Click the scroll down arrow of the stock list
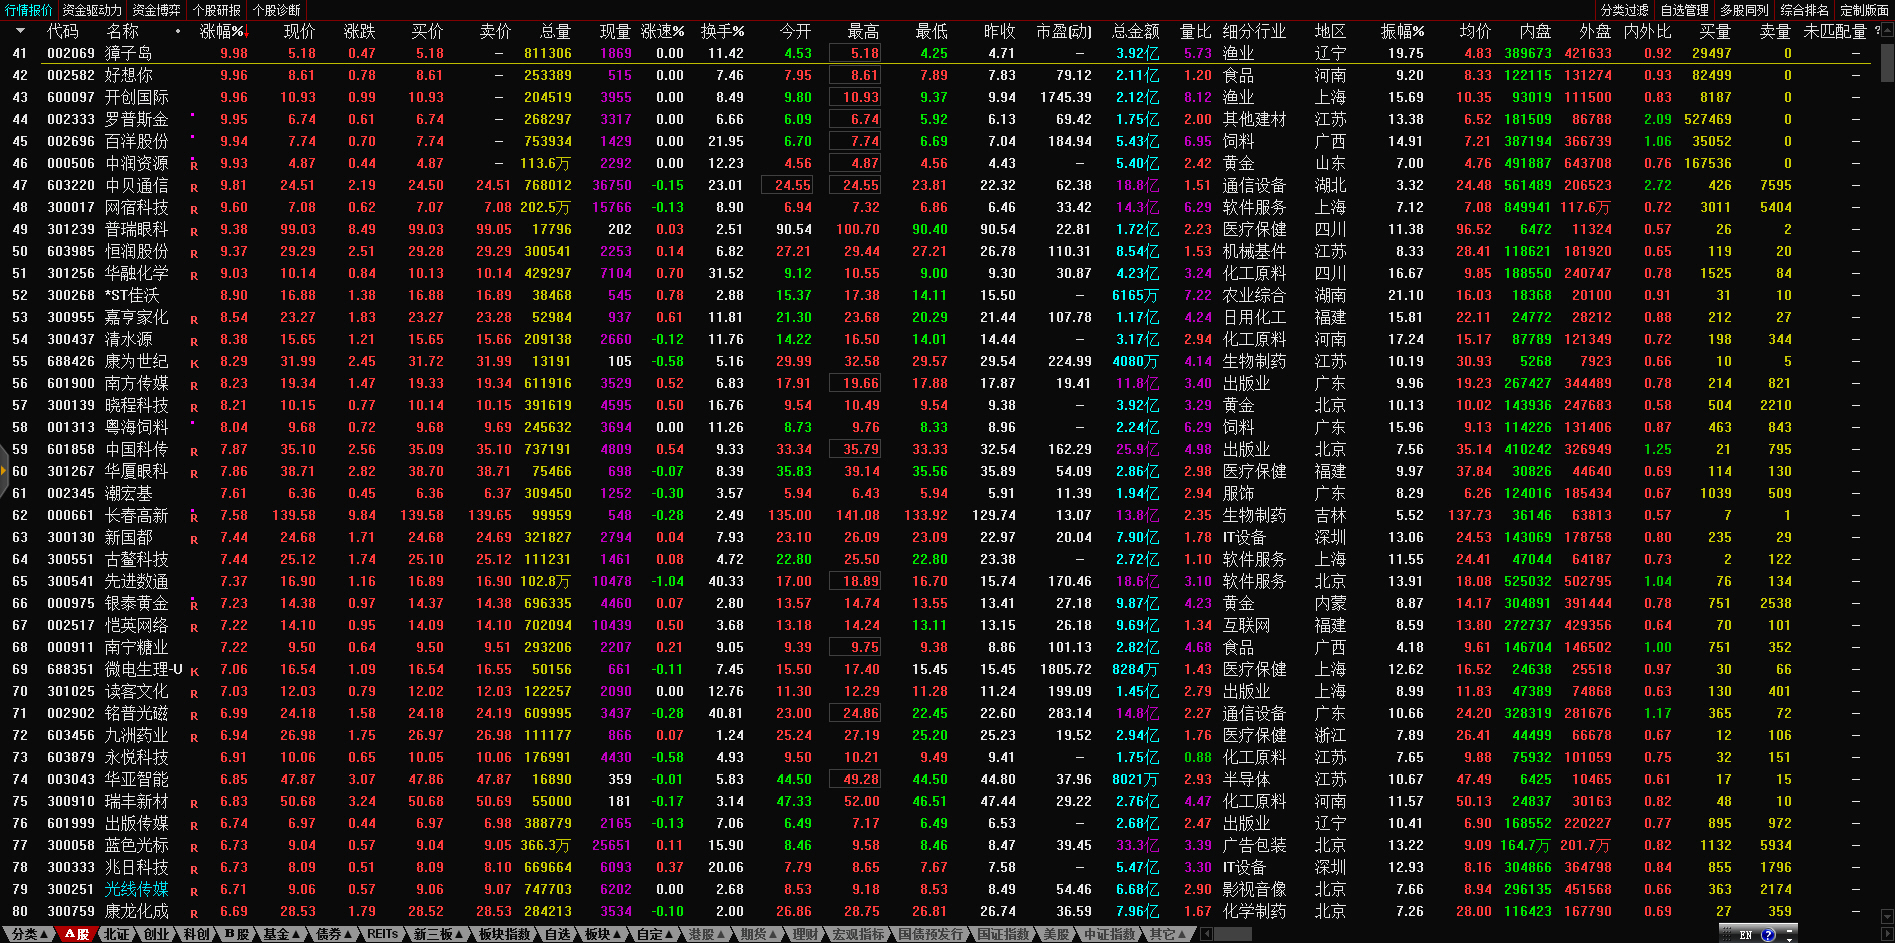 [x=1887, y=915]
